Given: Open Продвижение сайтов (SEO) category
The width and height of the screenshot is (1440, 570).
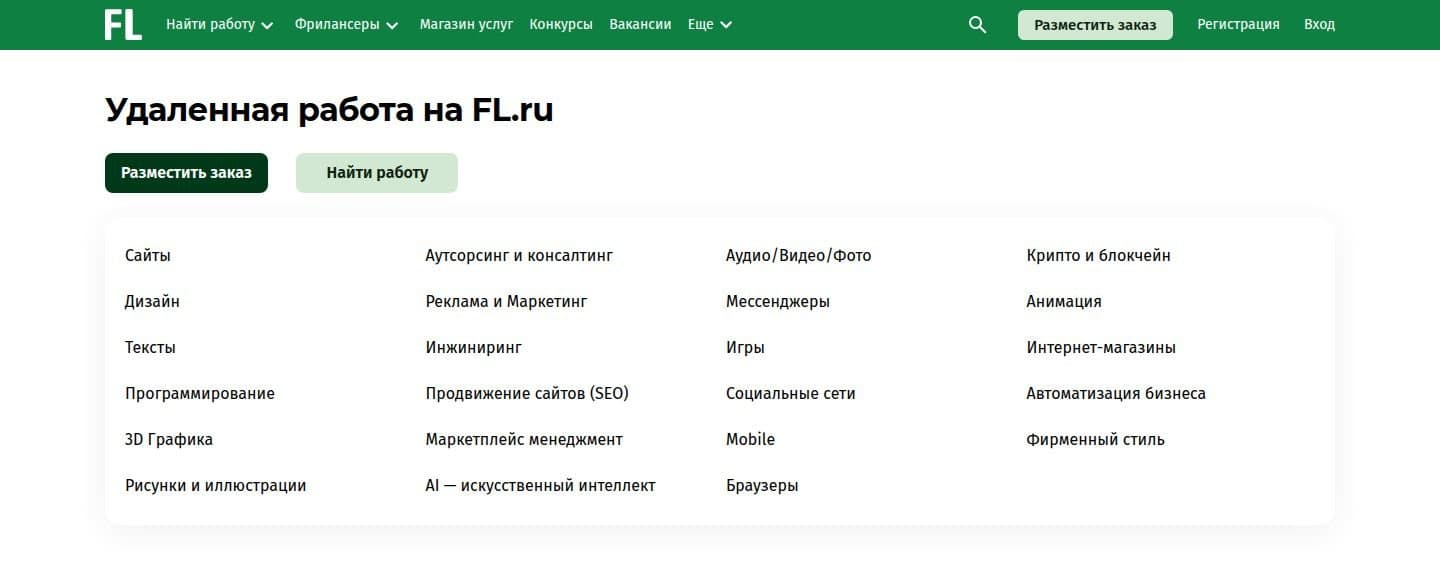Looking at the screenshot, I should coord(527,394).
